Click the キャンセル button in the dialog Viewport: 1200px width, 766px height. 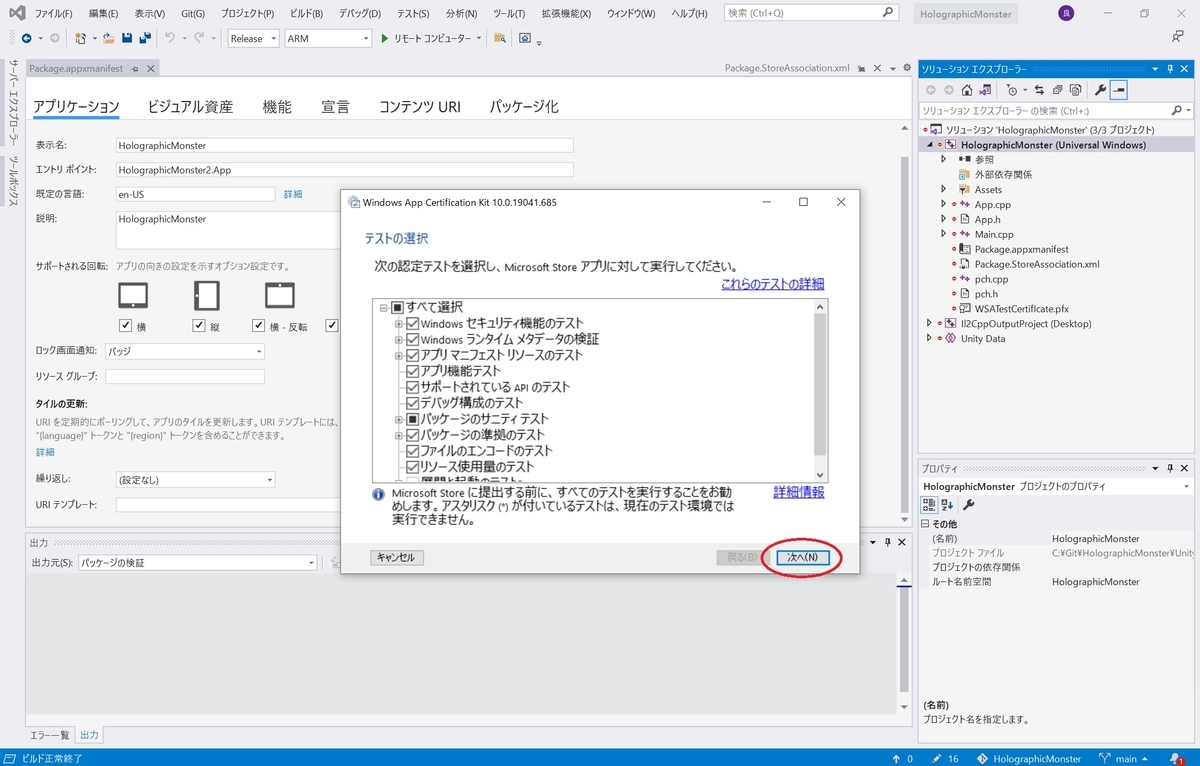pyautogui.click(x=397, y=557)
